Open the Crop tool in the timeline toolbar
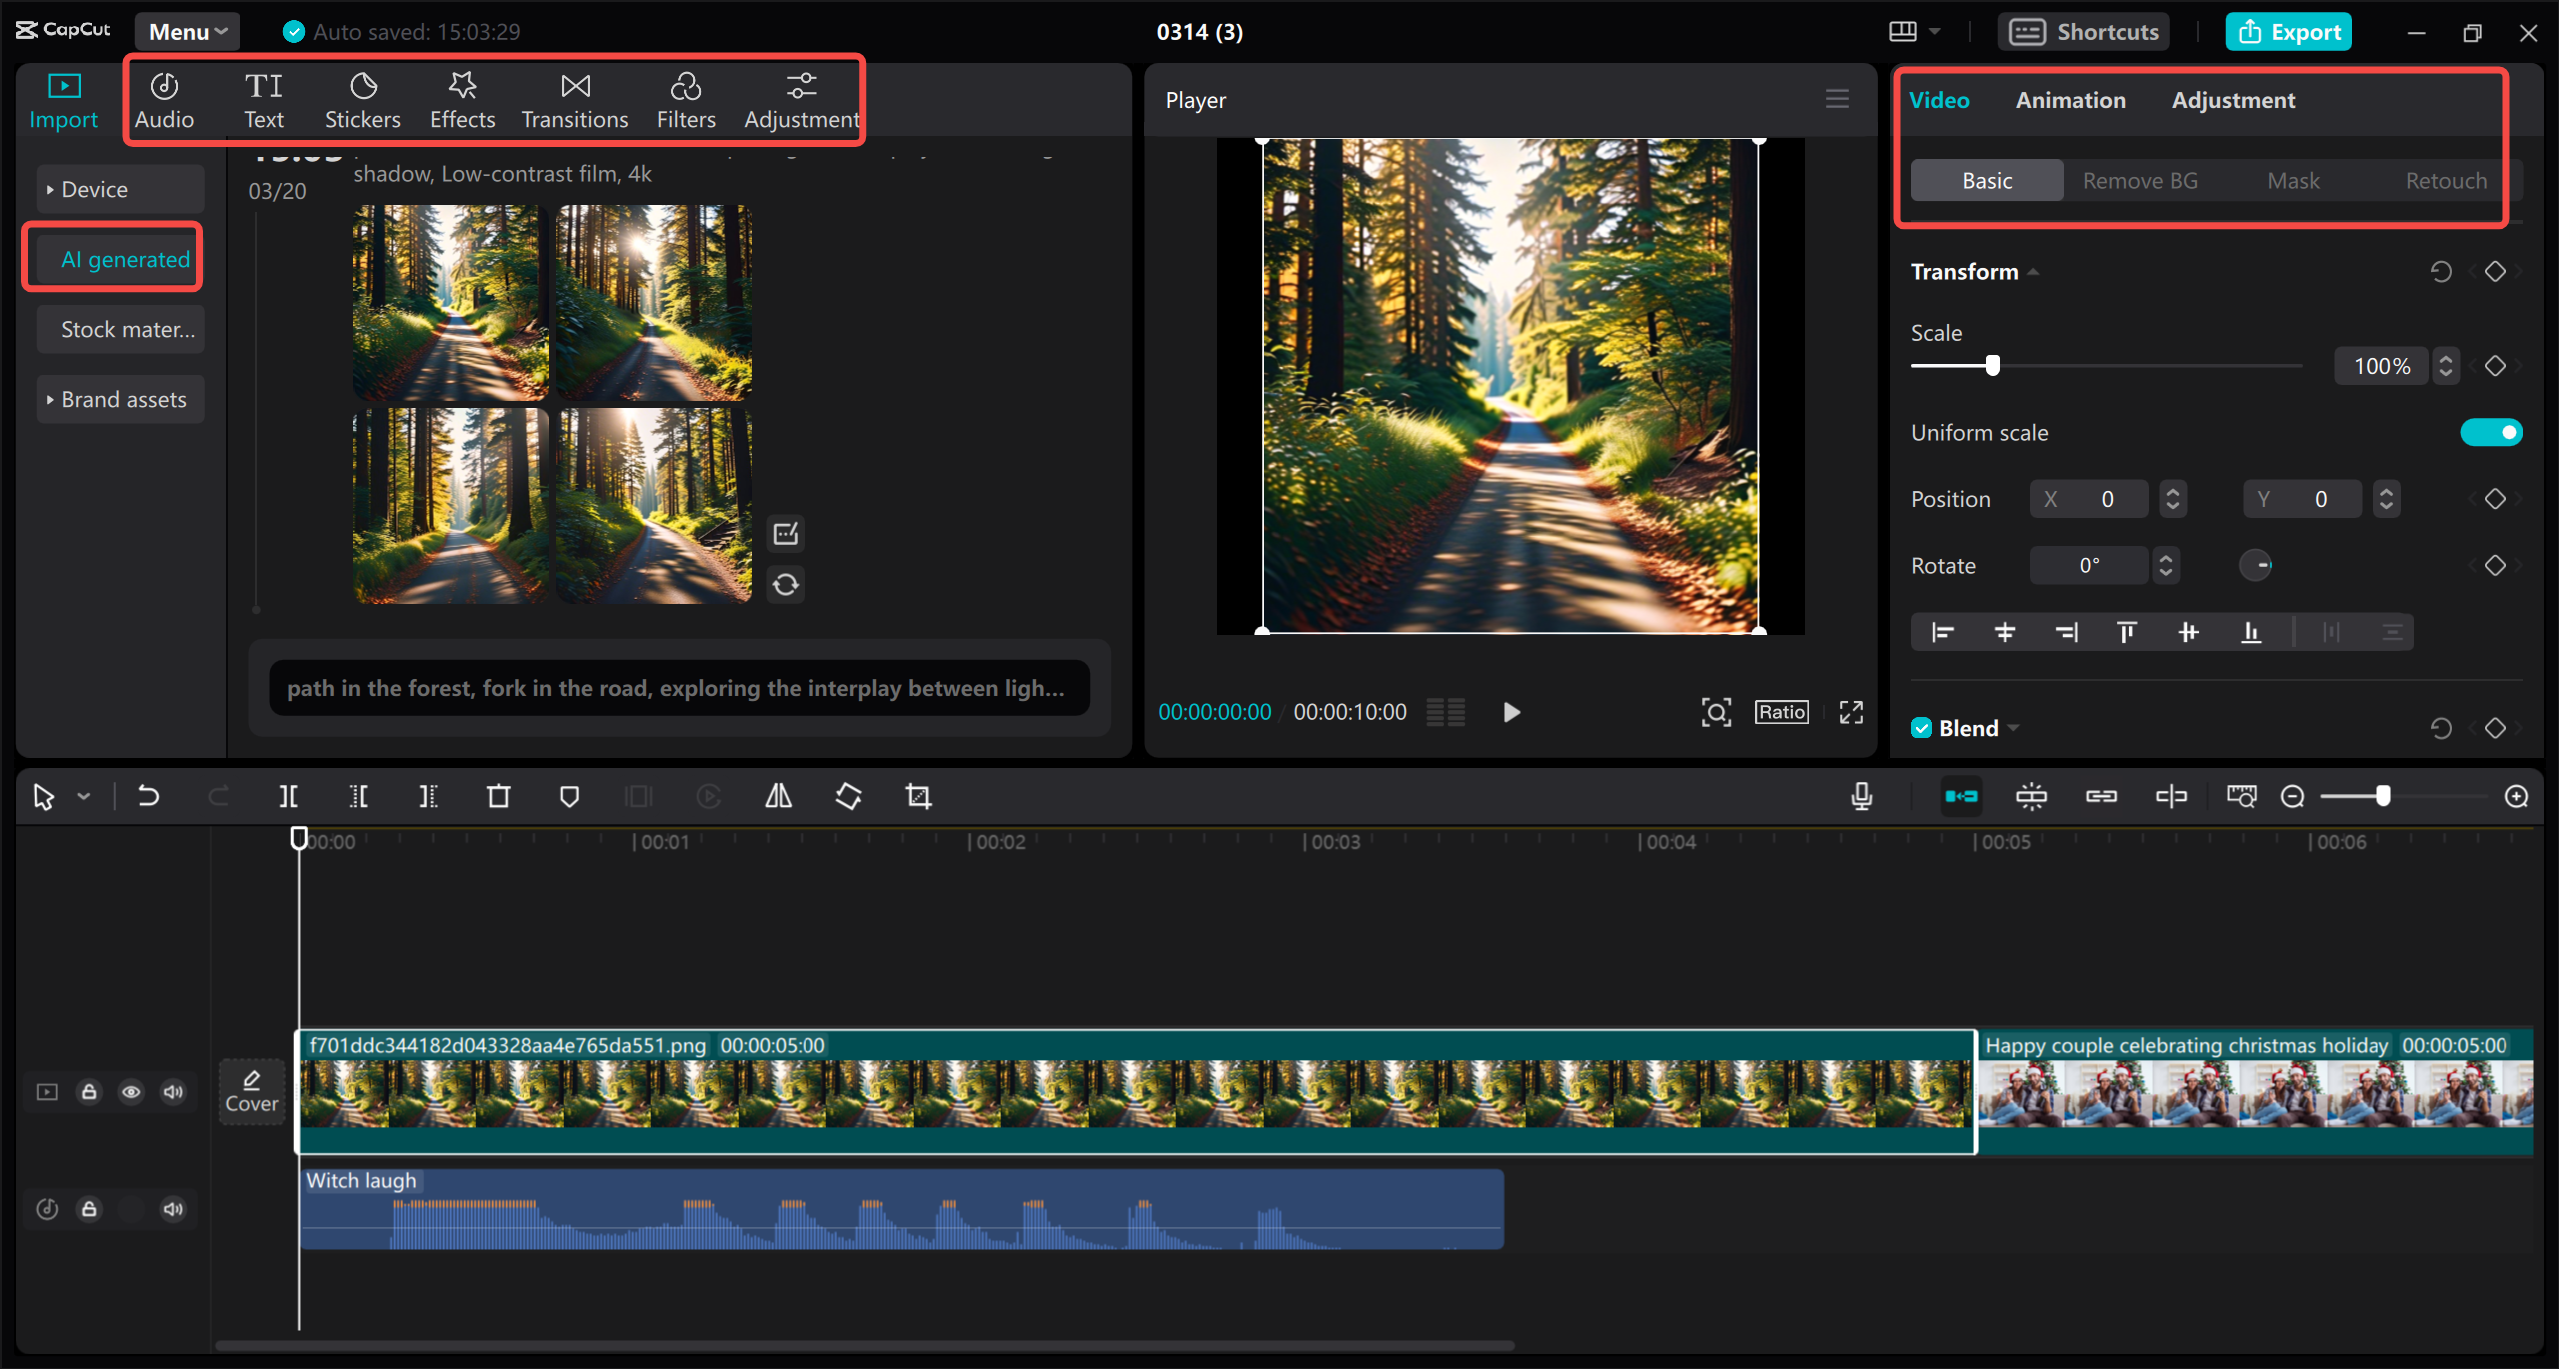Screen dimensions: 2559x1369 [917, 796]
